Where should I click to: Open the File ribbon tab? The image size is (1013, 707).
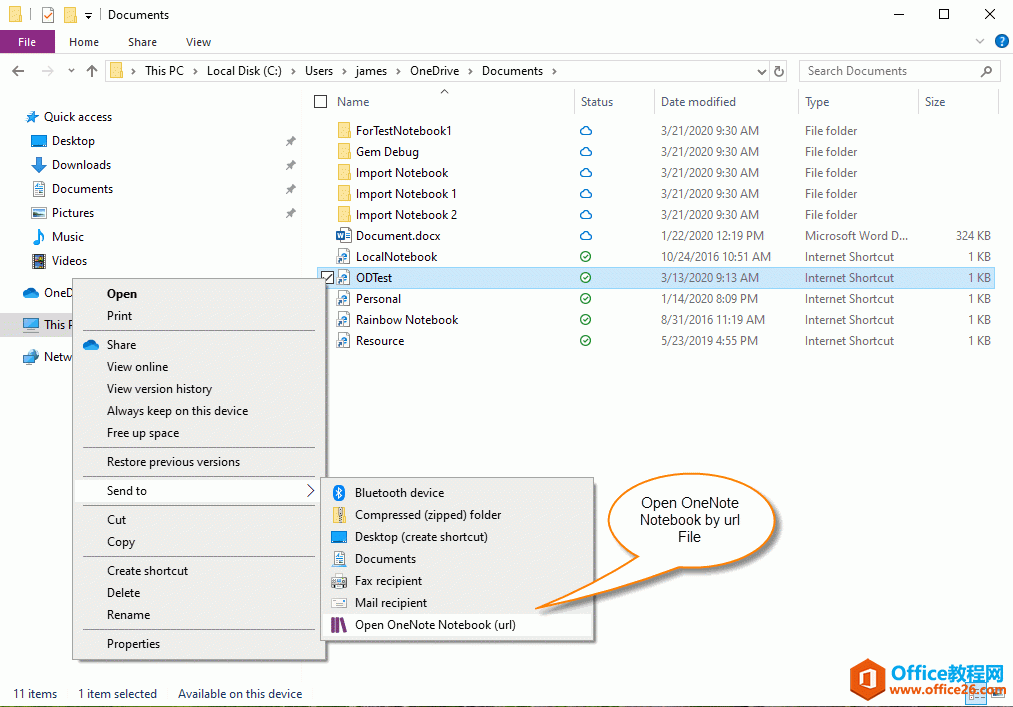tap(26, 42)
